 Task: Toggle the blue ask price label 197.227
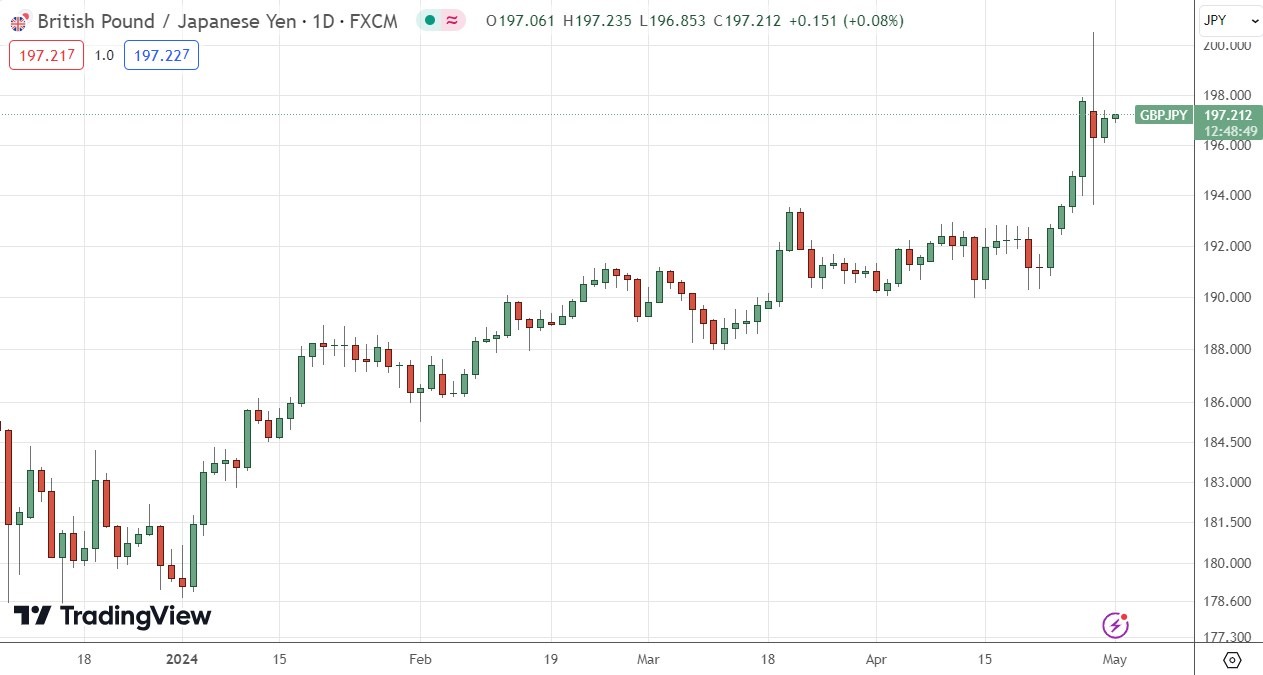161,55
